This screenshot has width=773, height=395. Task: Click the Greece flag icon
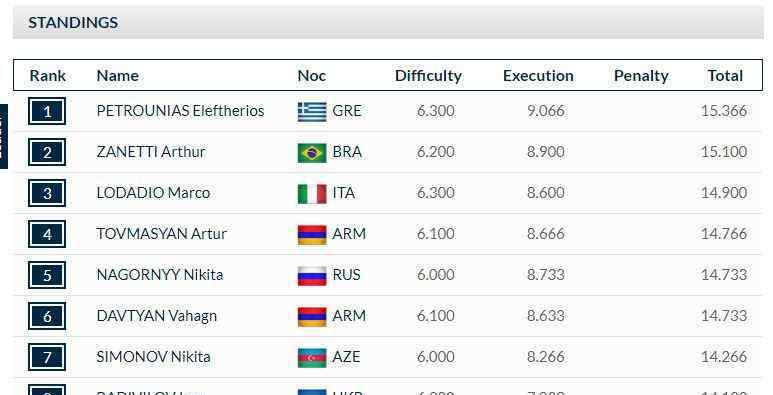tap(312, 111)
